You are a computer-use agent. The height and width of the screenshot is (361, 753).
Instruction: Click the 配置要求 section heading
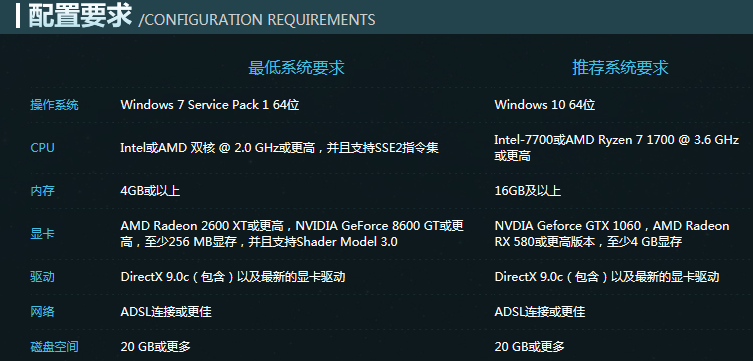point(80,15)
